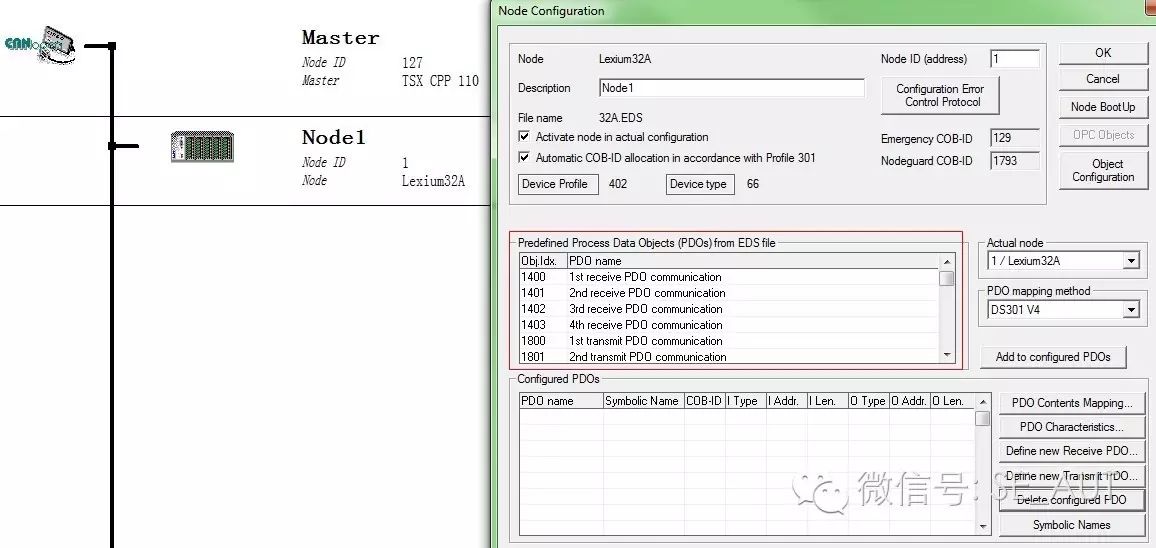Click the Cancel button

[1103, 79]
